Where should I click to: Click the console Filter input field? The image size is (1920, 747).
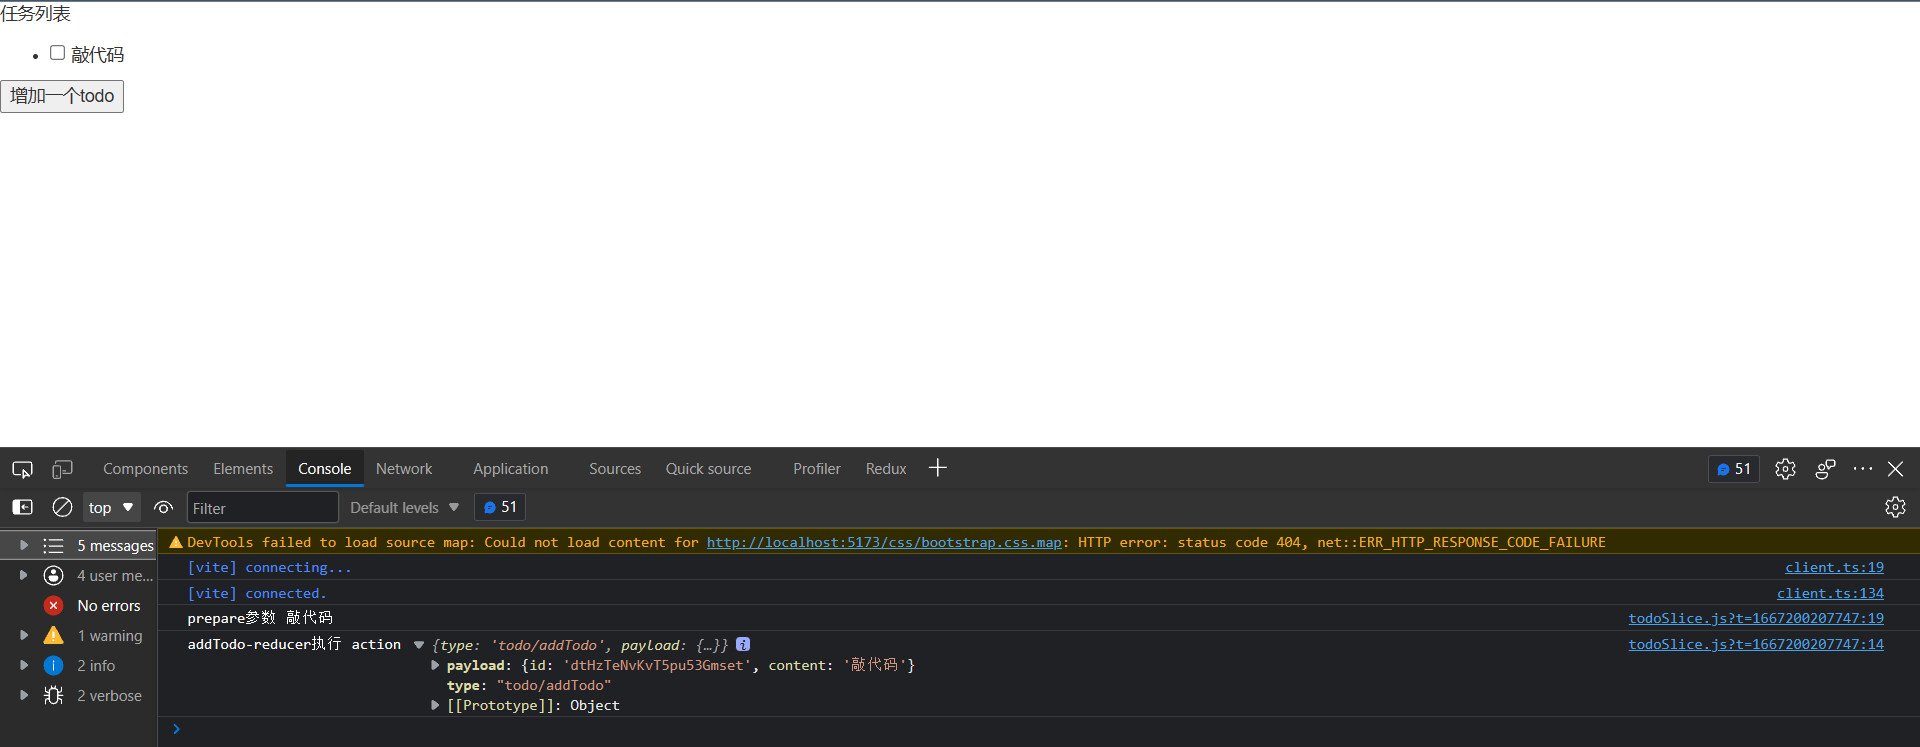tap(262, 508)
